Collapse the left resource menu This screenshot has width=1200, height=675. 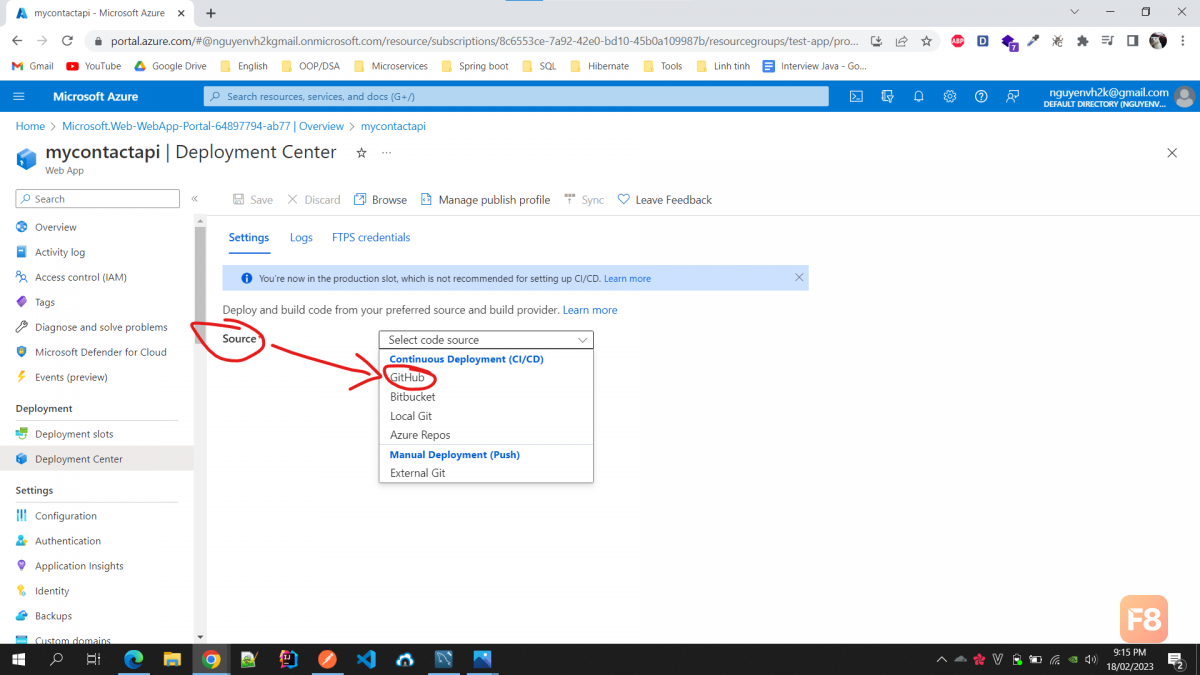coord(195,199)
